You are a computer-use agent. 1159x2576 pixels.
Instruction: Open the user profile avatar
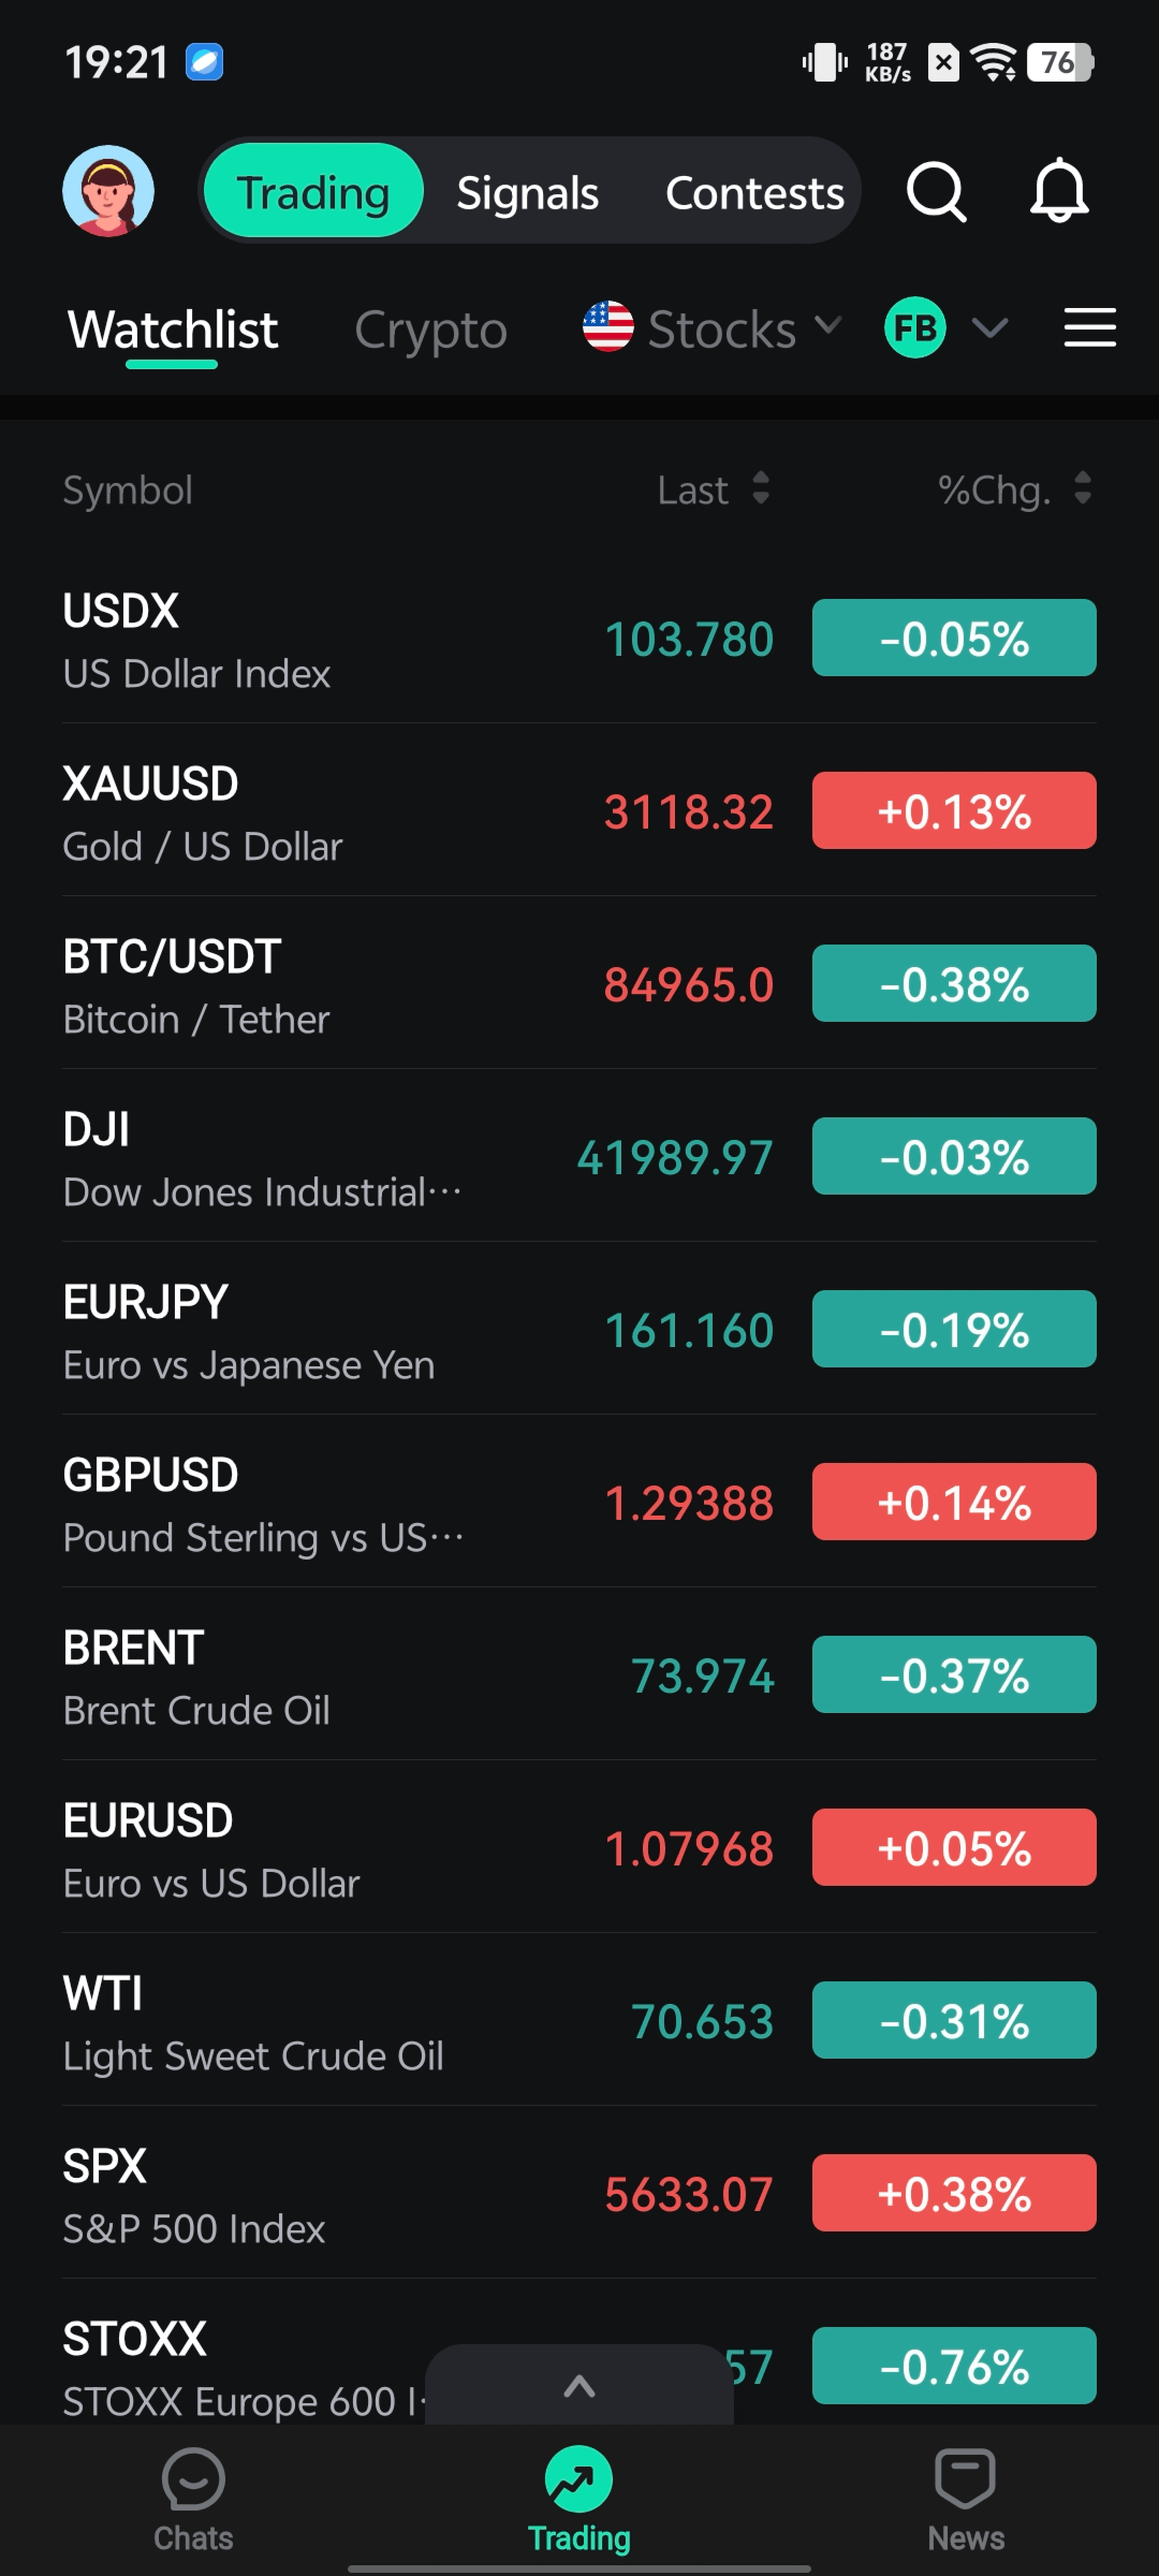click(x=108, y=191)
